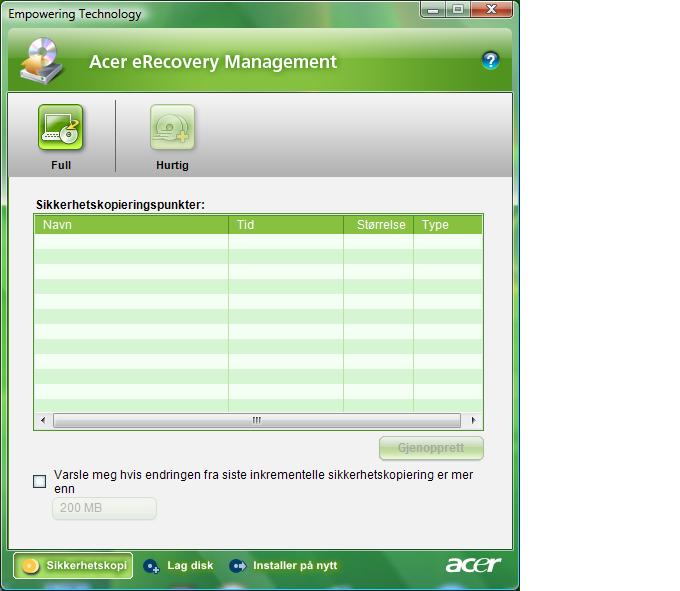Click the eRecovery disc logo icon
The width and height of the screenshot is (680, 591).
coord(41,61)
